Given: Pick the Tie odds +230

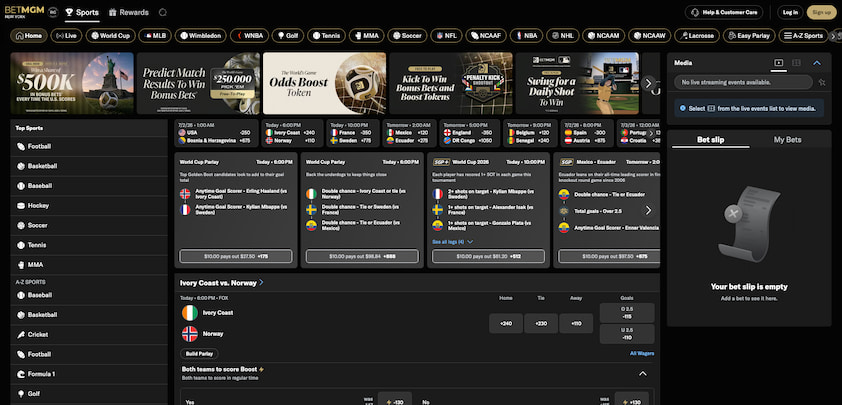Looking at the screenshot, I should 541,324.
